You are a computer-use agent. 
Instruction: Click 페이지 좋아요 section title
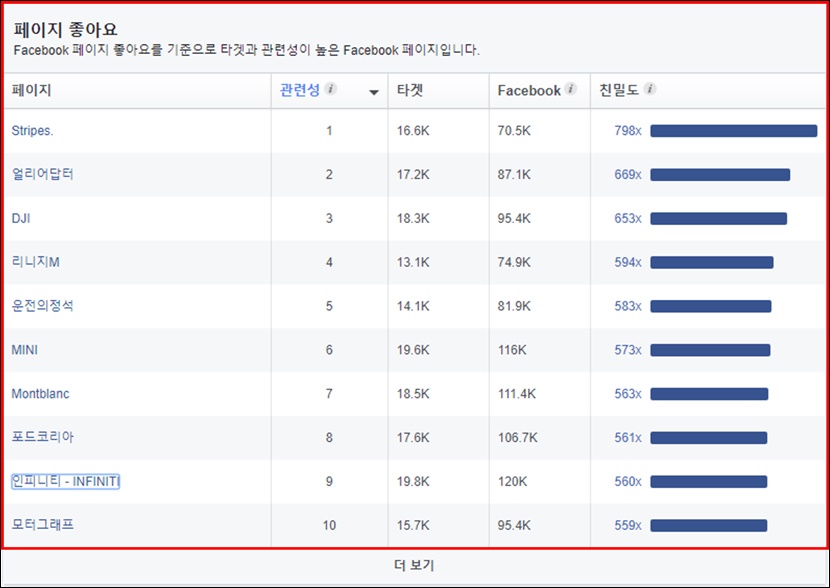[x=65, y=29]
